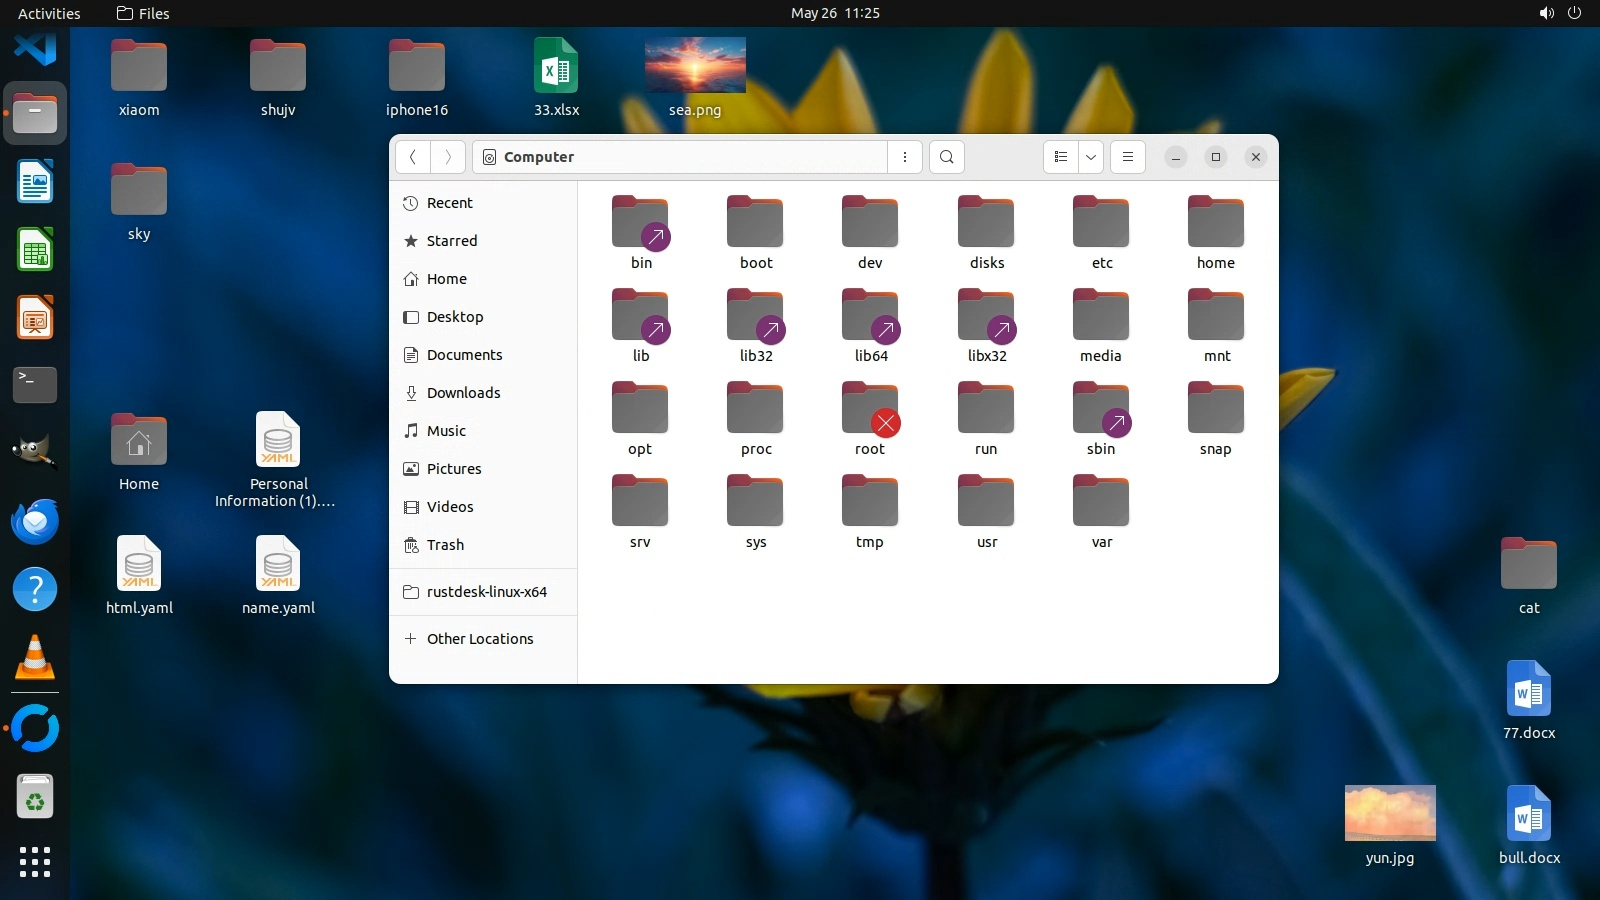The width and height of the screenshot is (1600, 900).
Task: Select Trash in the sidebar
Action: click(445, 545)
